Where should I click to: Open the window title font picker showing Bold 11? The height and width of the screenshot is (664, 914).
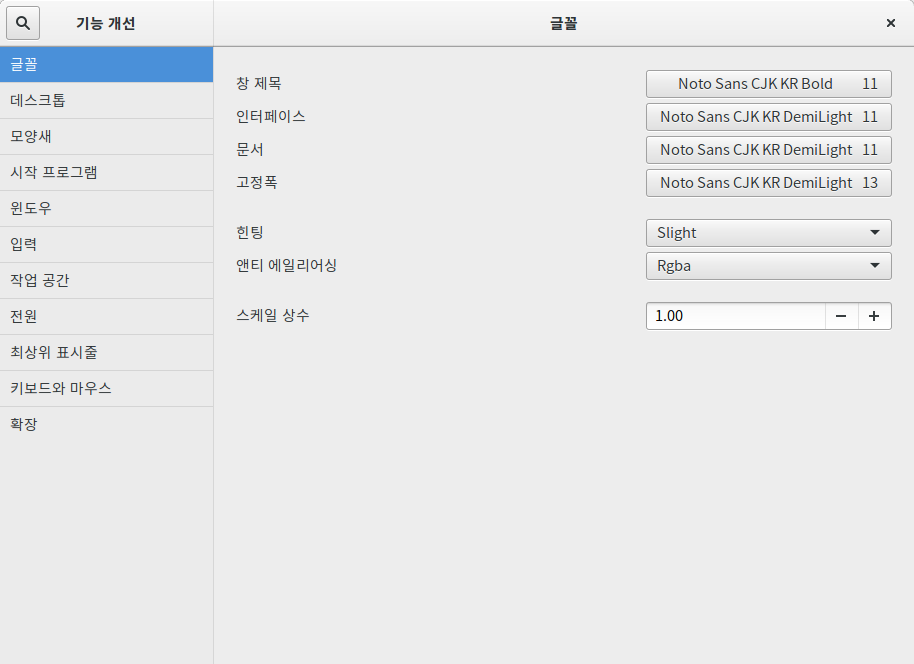768,84
